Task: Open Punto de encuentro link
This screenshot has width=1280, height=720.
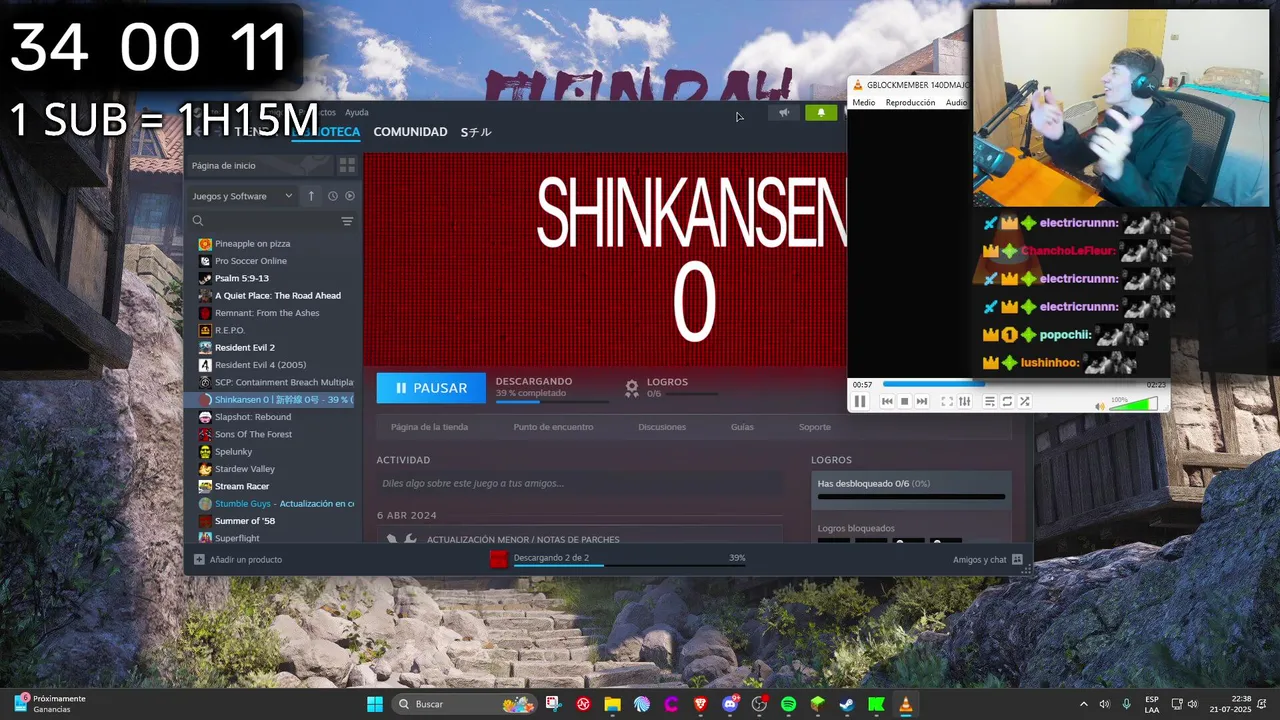Action: (x=553, y=427)
